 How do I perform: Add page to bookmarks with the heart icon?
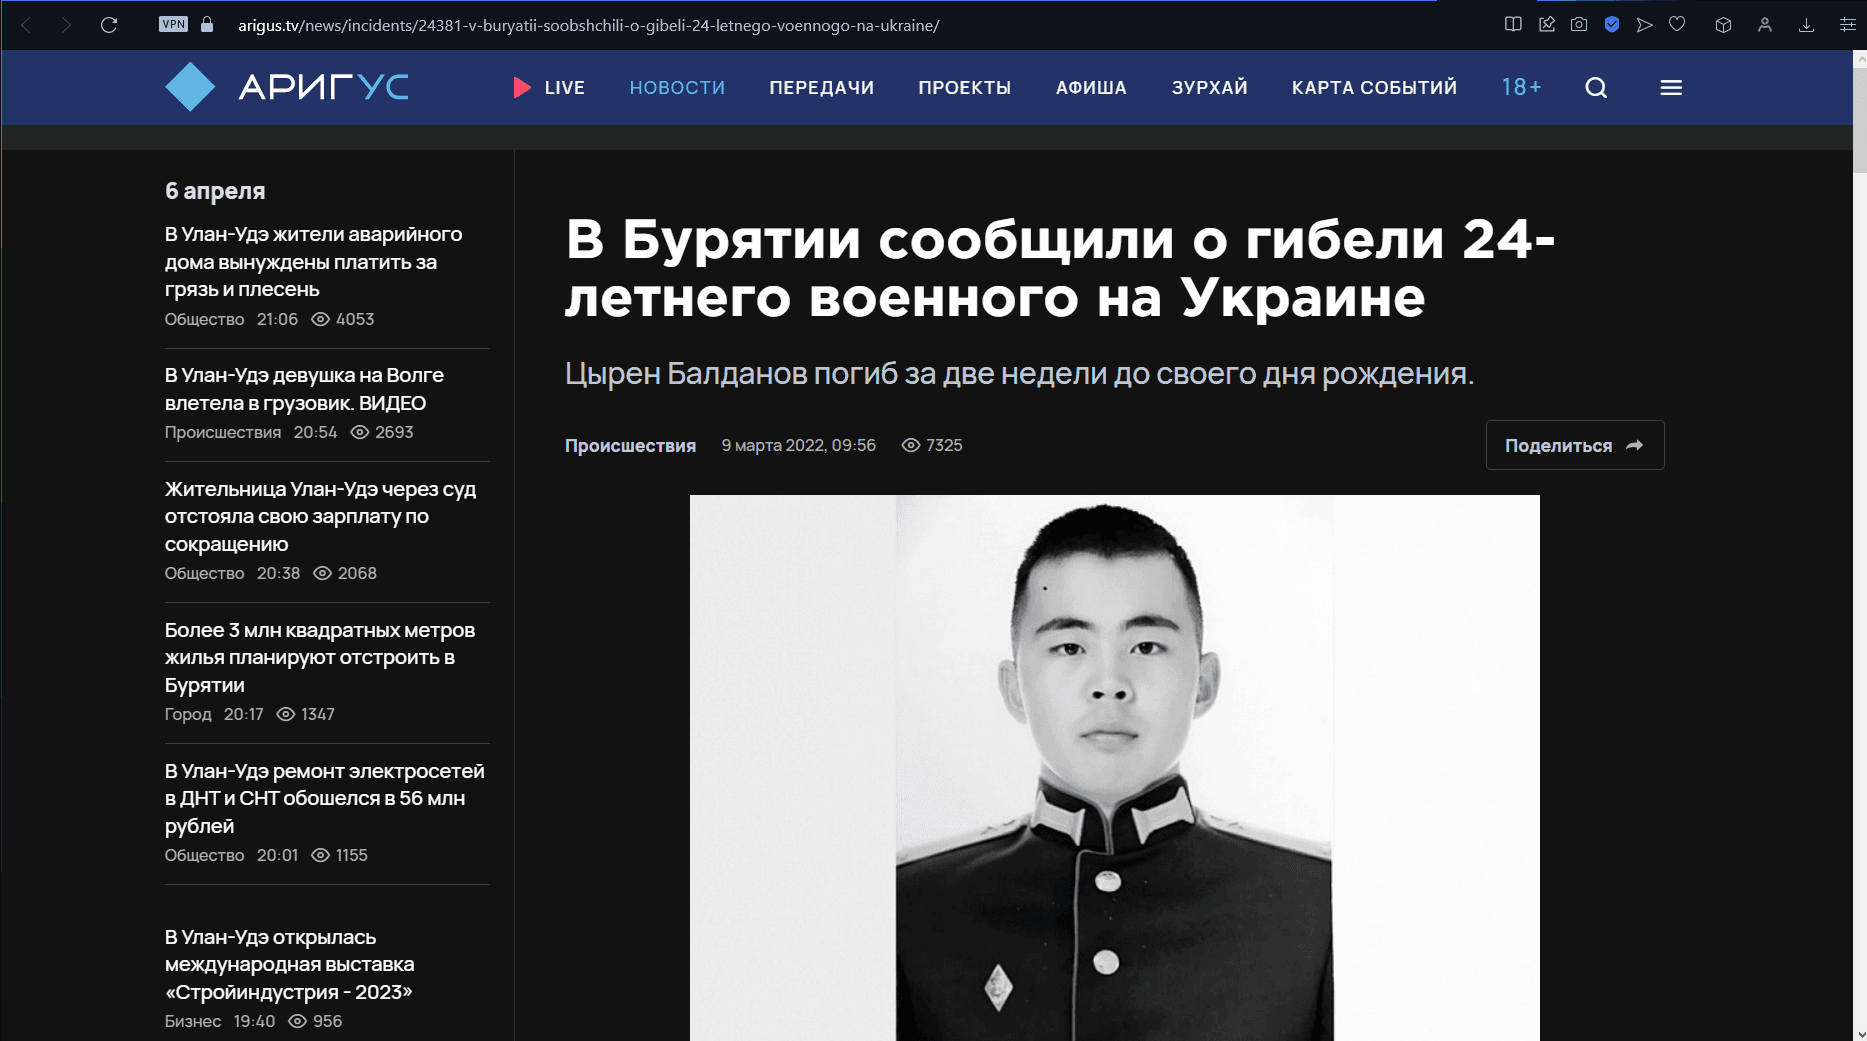click(x=1677, y=25)
